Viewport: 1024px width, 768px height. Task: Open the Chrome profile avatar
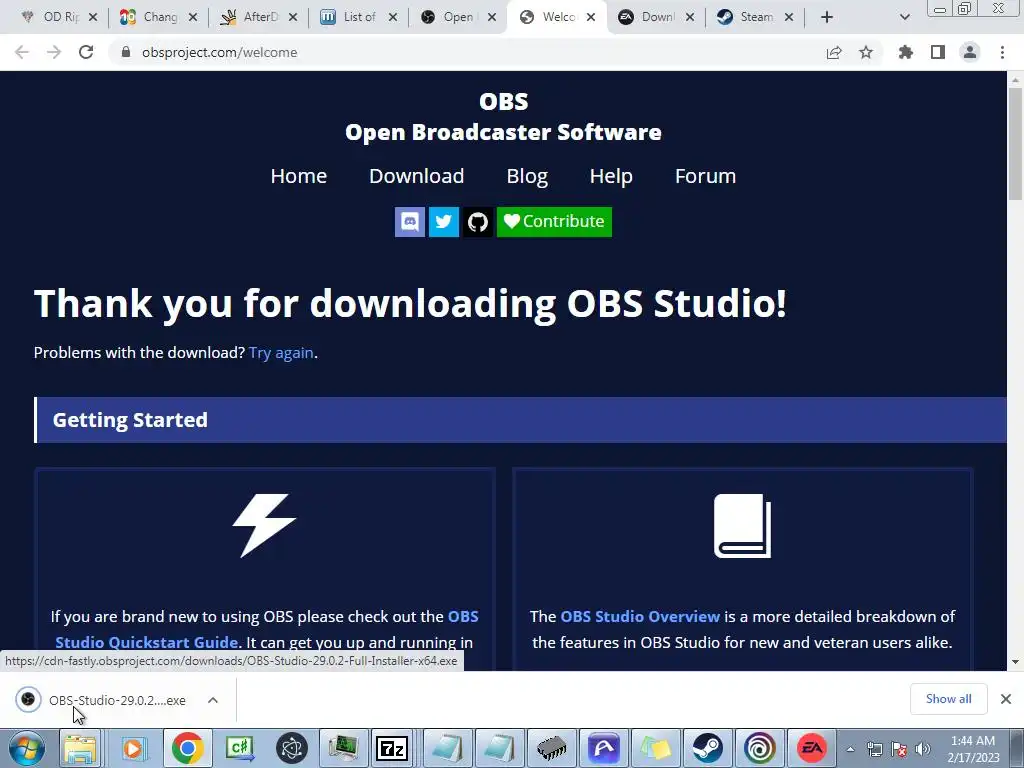970,52
